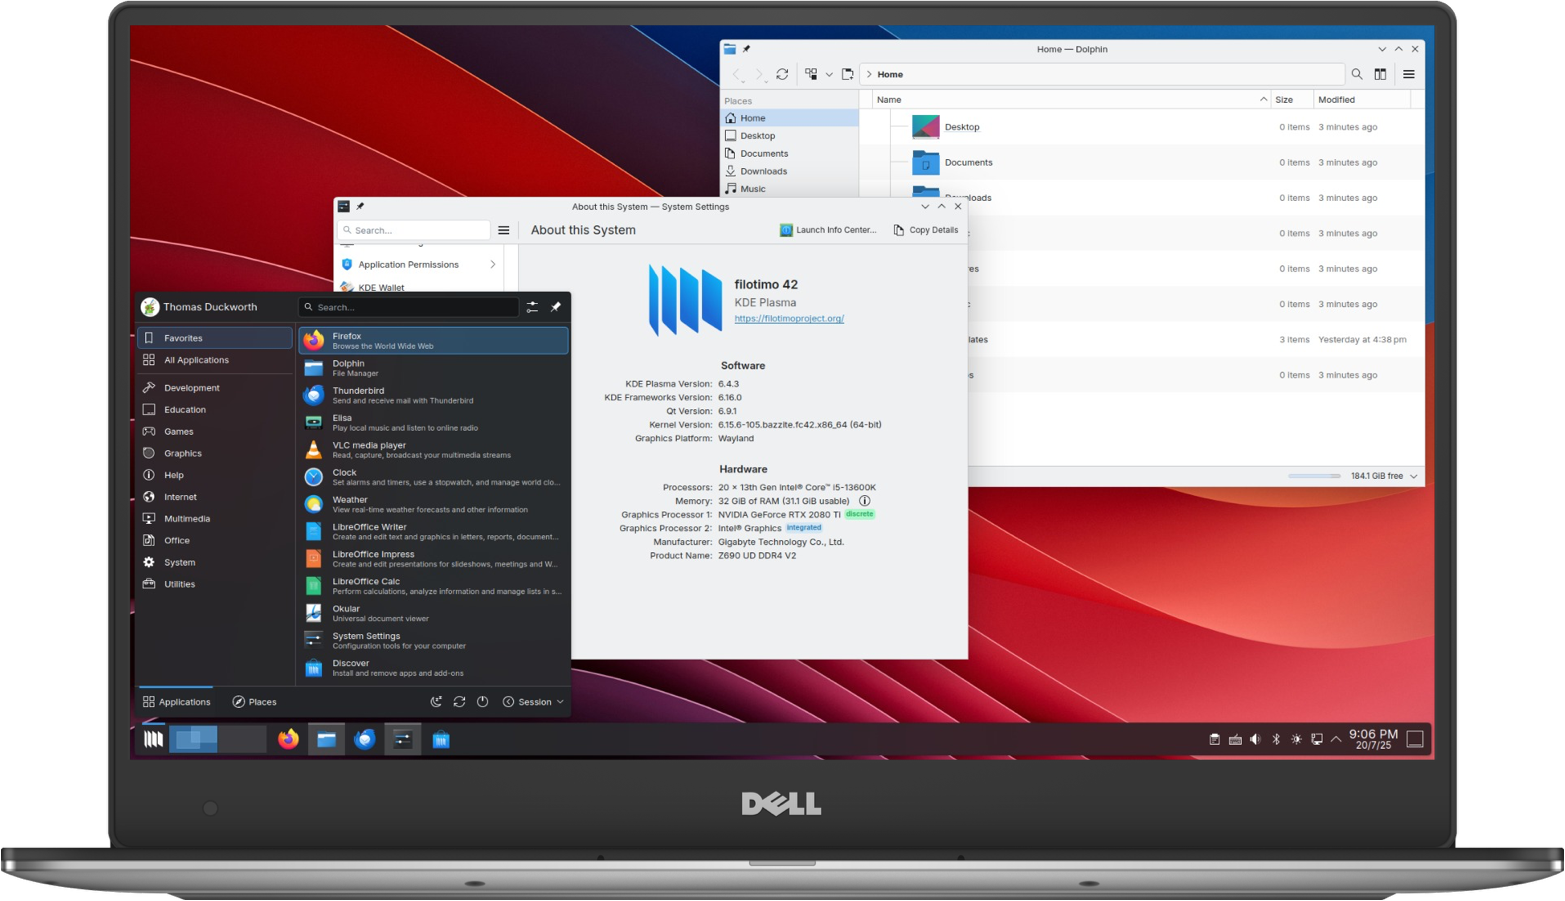Click the Shut Down icon in launcher
1565x901 pixels.
pos(482,702)
